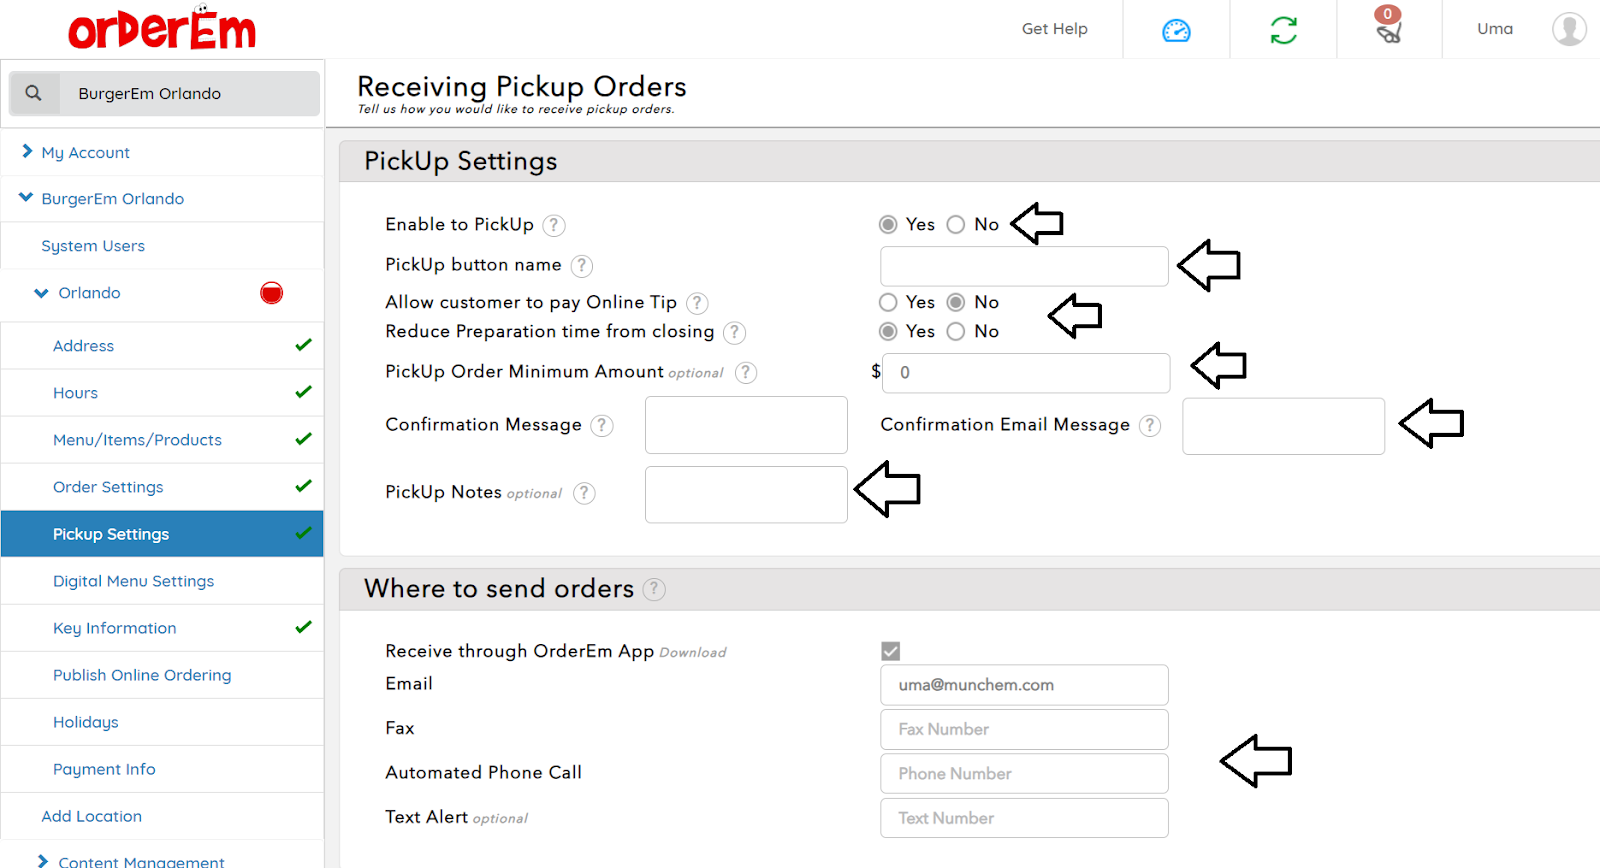Open the dashboard speedometer icon
The height and width of the screenshot is (868, 1600).
pyautogui.click(x=1176, y=31)
